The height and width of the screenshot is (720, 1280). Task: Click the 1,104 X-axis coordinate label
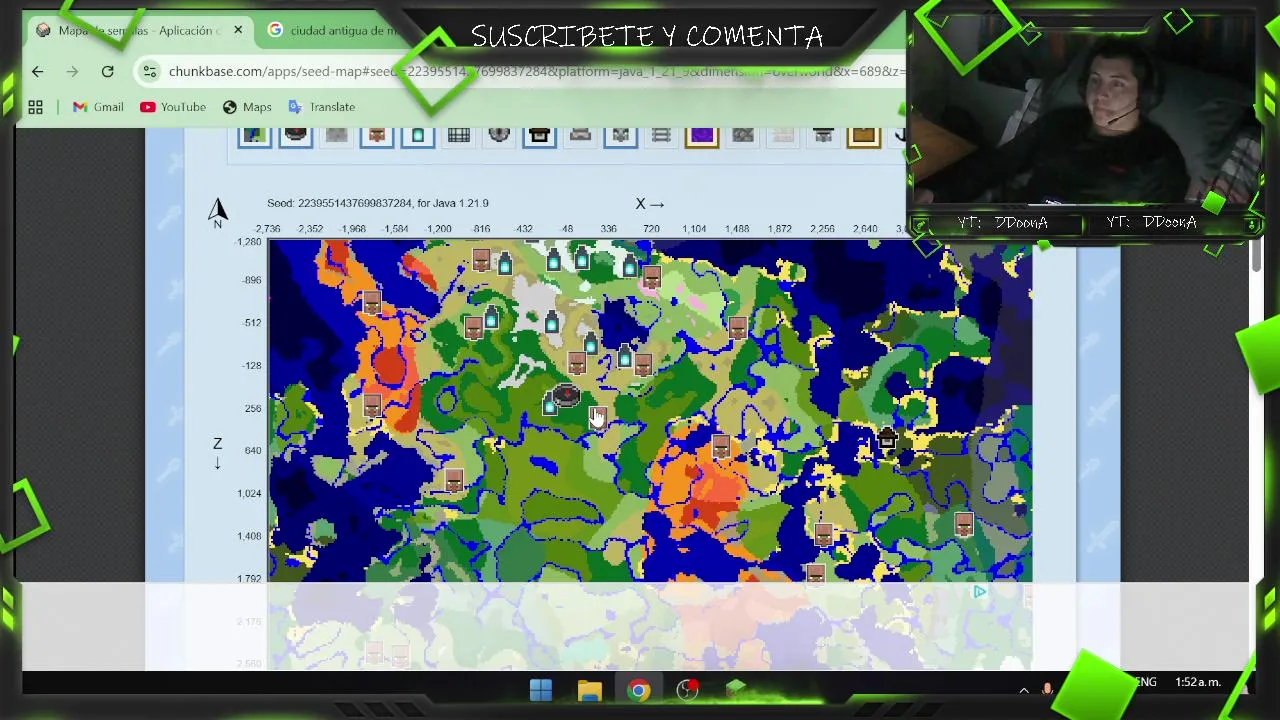[694, 229]
